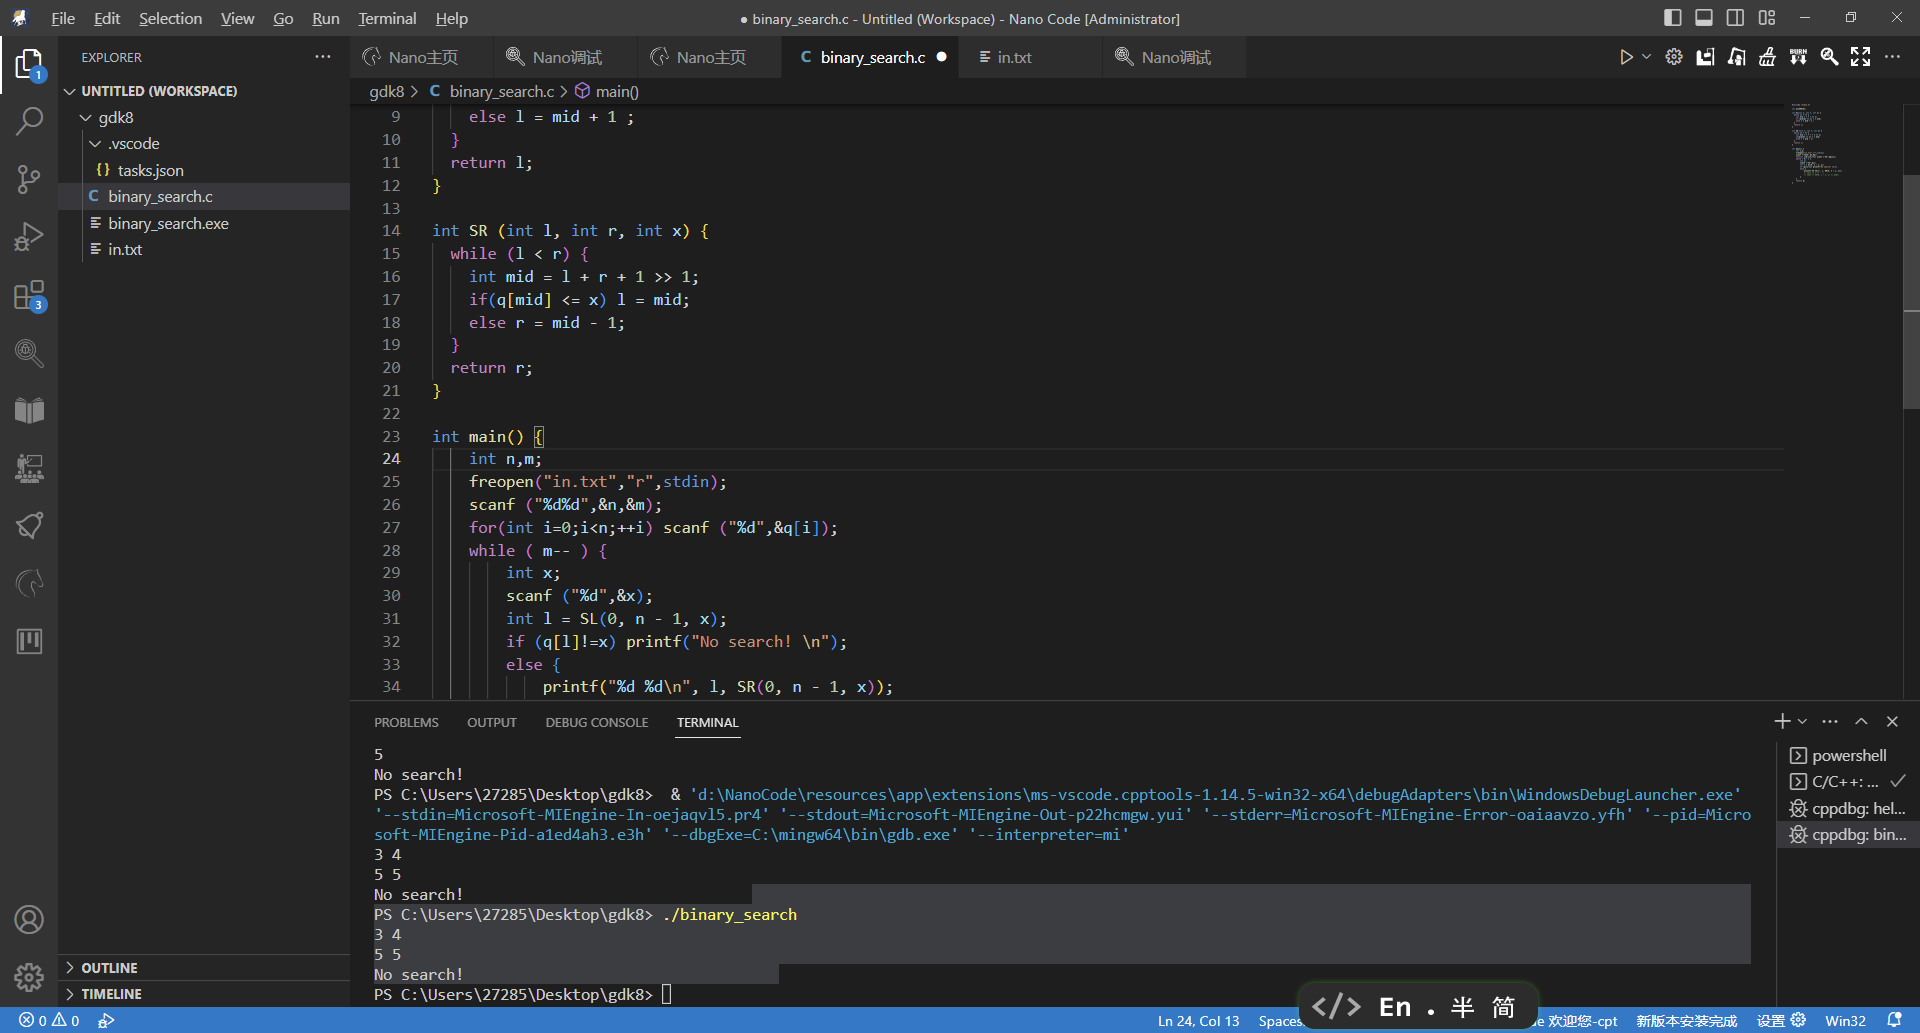Open the open-book icon in activity bar
1920x1033 pixels.
click(29, 410)
